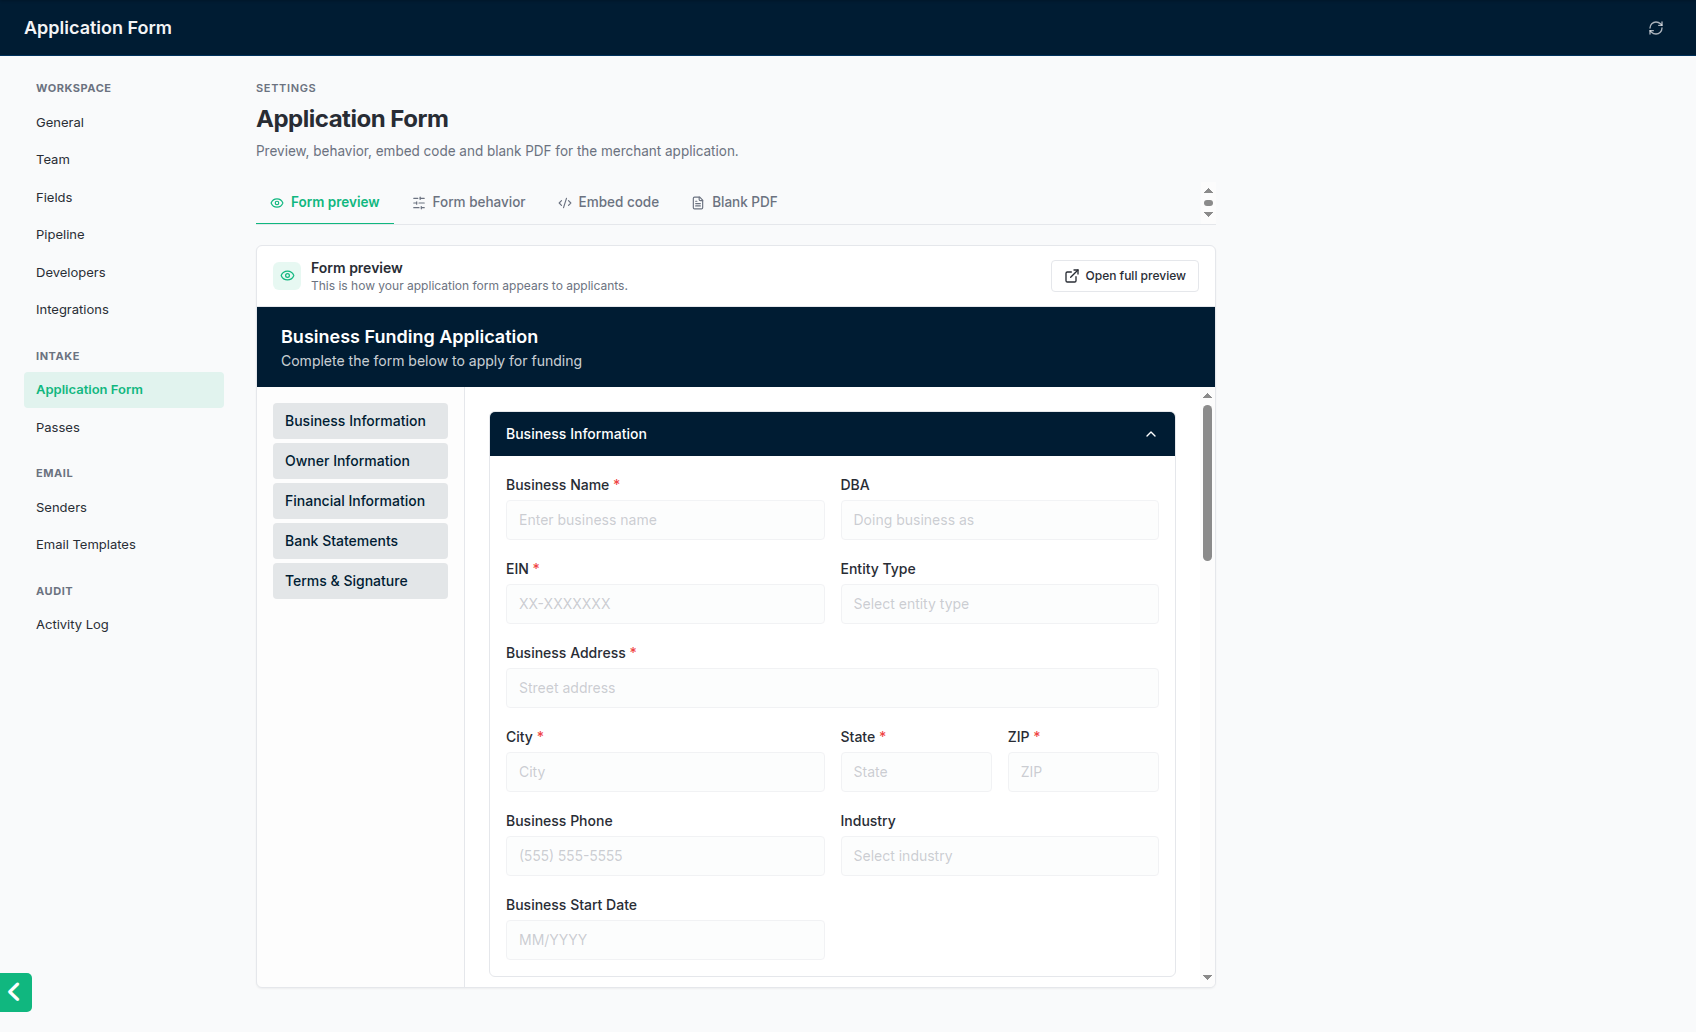The image size is (1696, 1032).
Task: Collapse the Business Information section chevron
Action: [x=1151, y=434]
